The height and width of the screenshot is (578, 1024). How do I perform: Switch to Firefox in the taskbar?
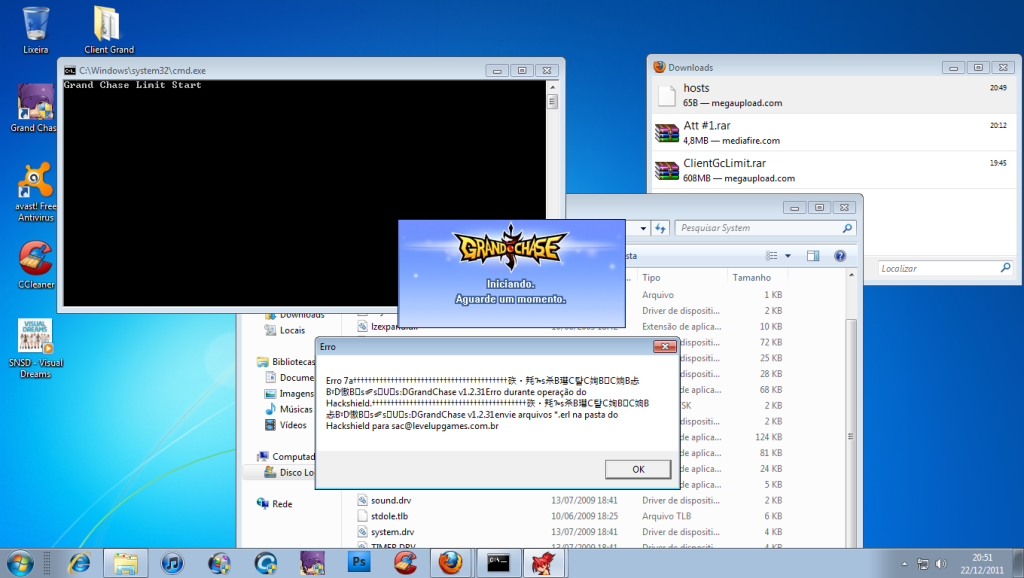450,563
